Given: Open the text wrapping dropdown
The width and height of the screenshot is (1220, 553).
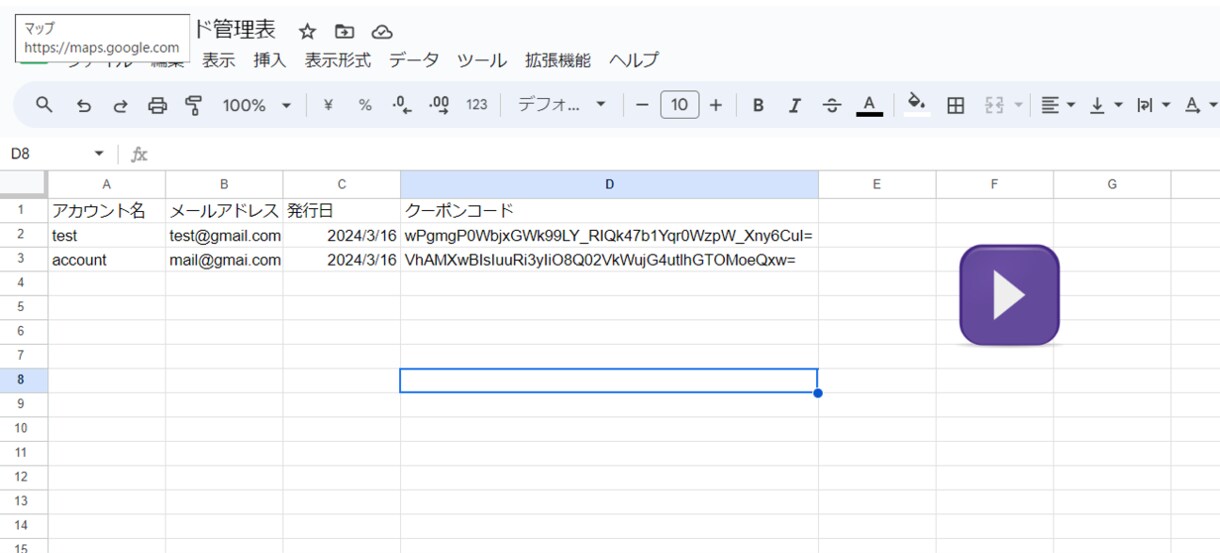Looking at the screenshot, I should click(x=1153, y=105).
